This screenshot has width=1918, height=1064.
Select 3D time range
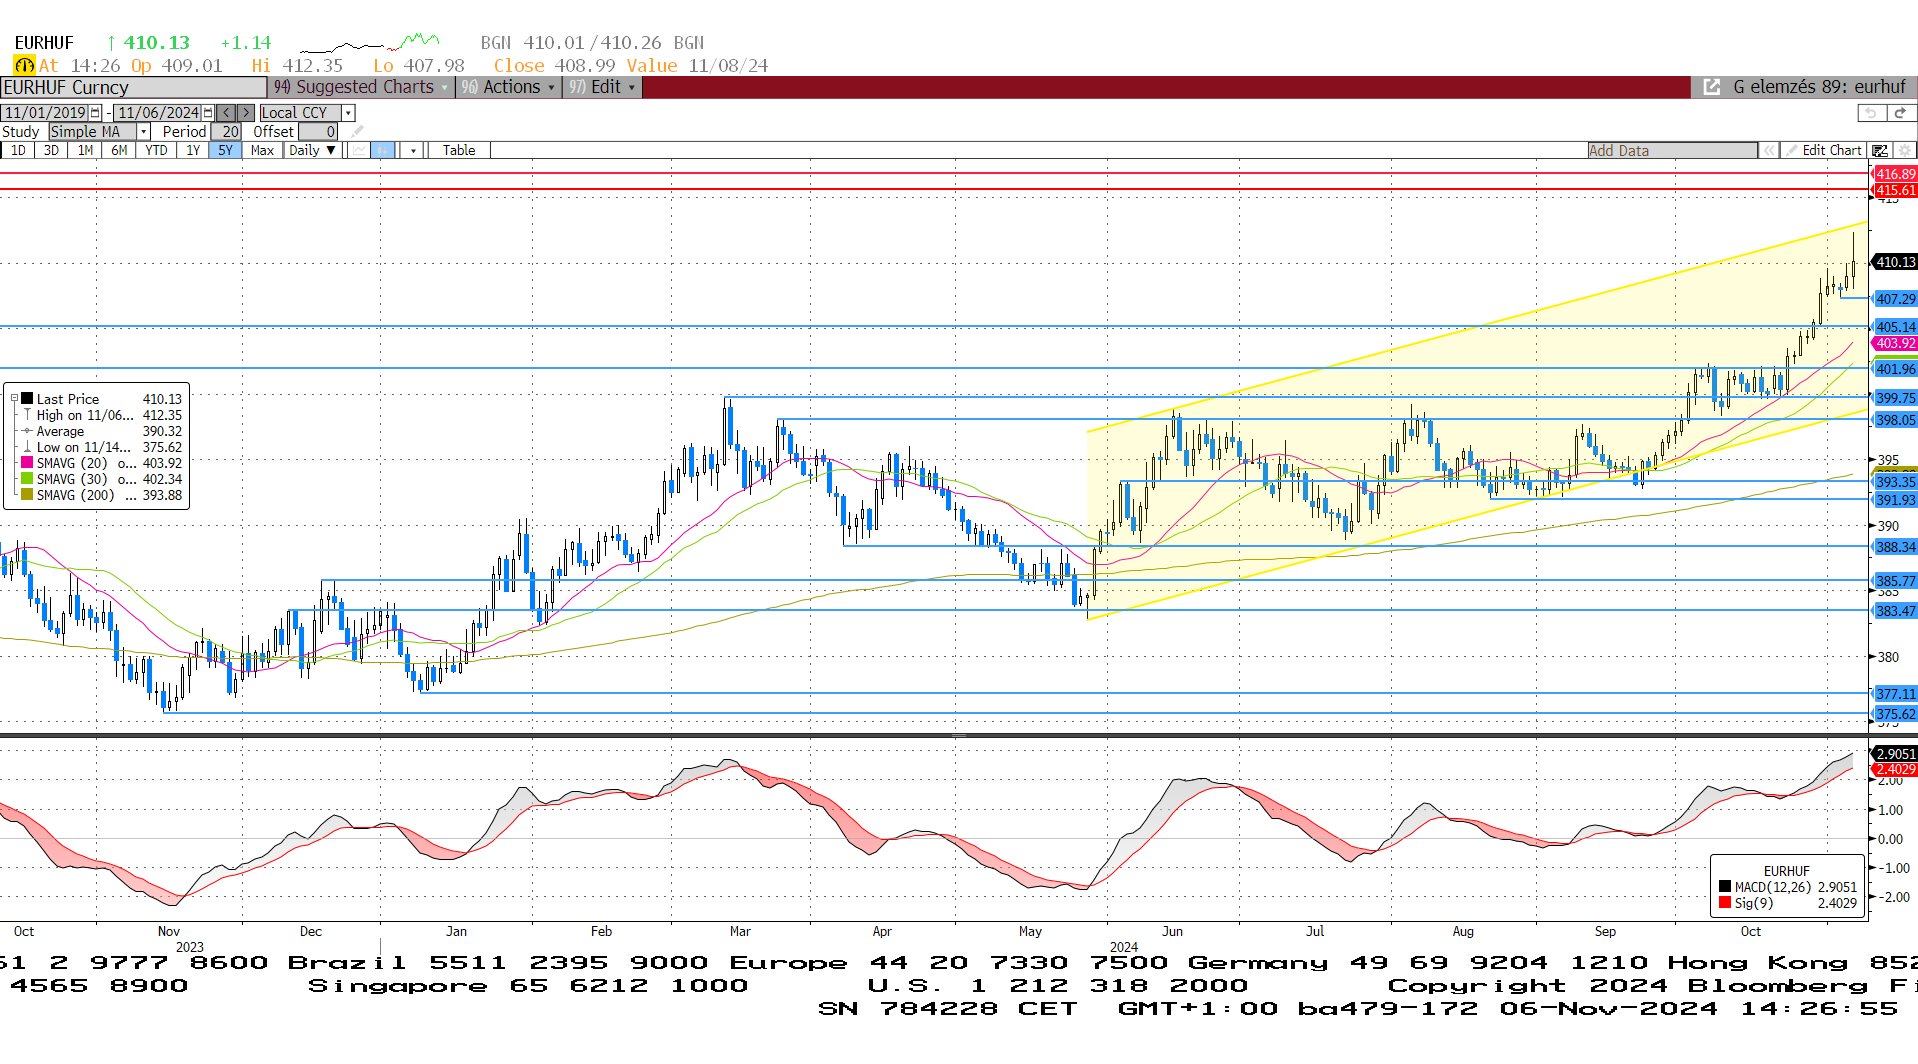click(52, 150)
